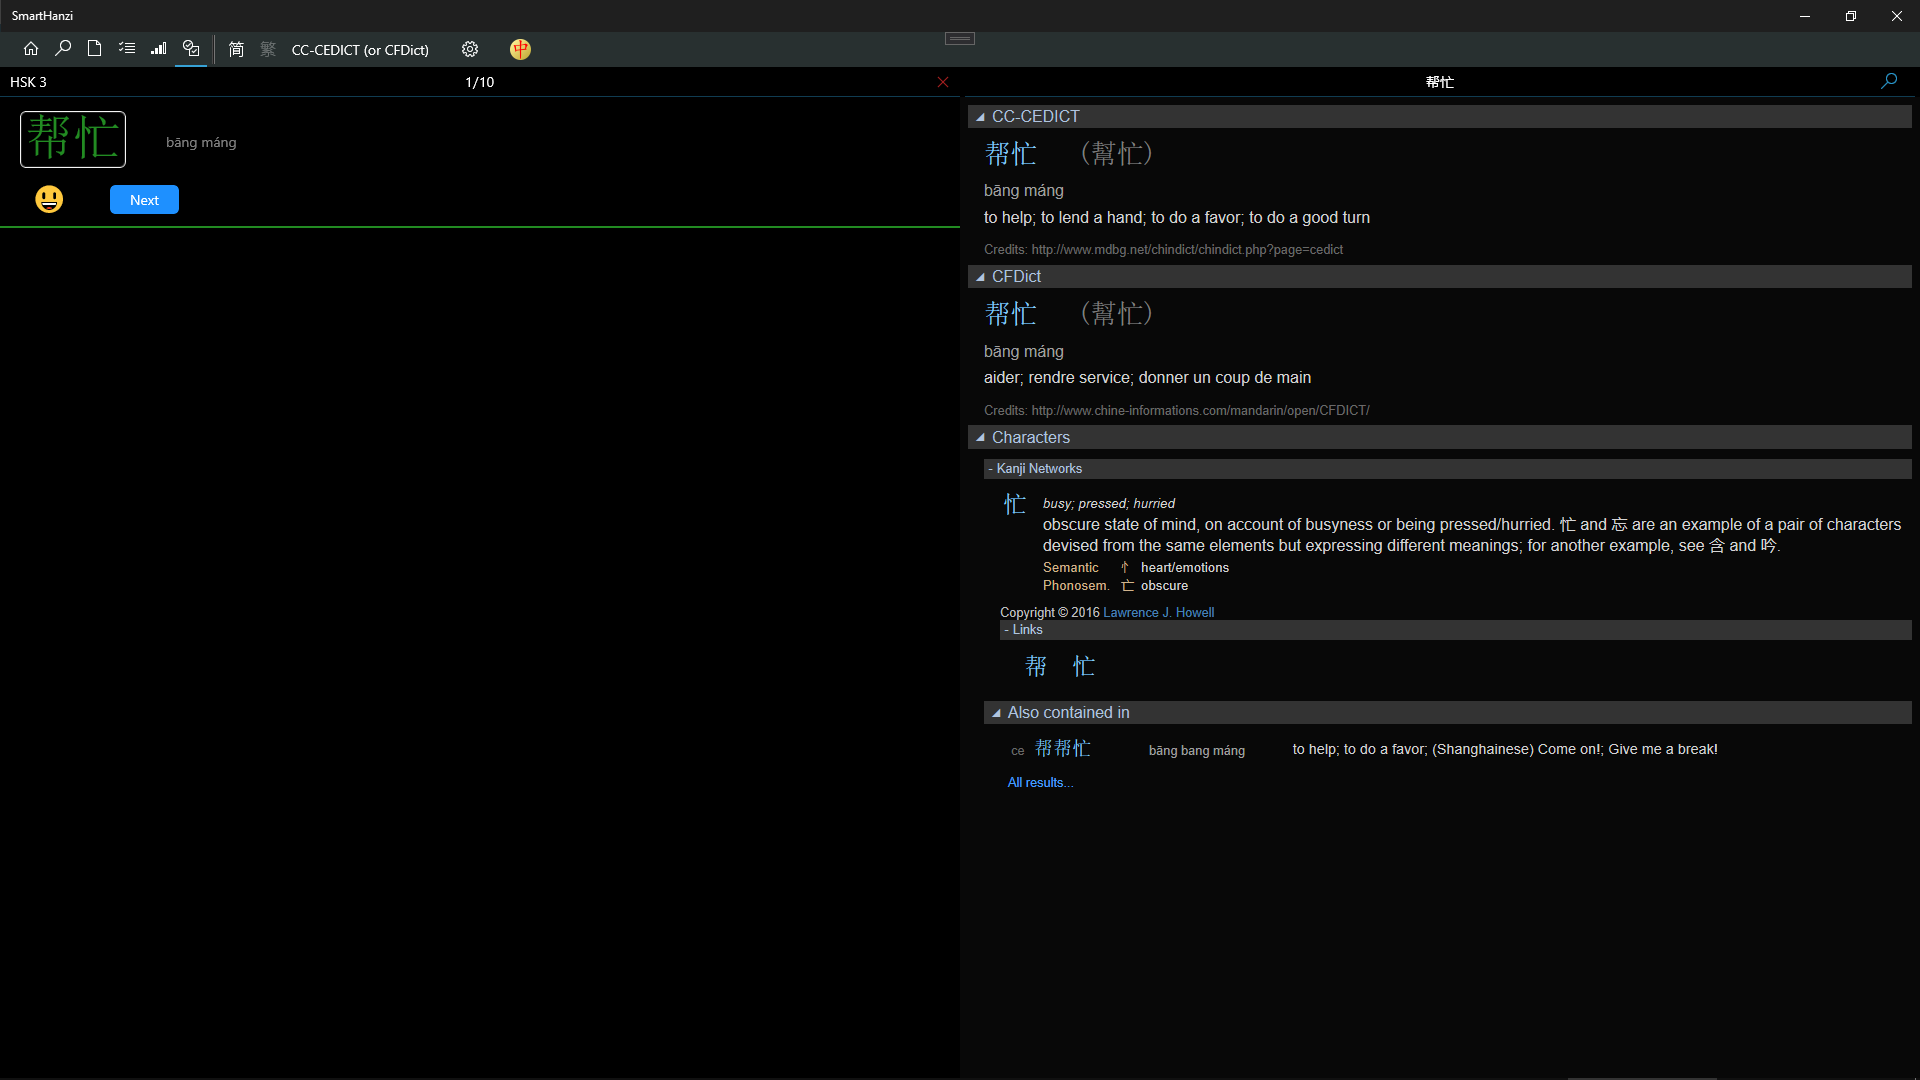Collapse the CC-CEDICT section
The image size is (1920, 1080).
(981, 117)
